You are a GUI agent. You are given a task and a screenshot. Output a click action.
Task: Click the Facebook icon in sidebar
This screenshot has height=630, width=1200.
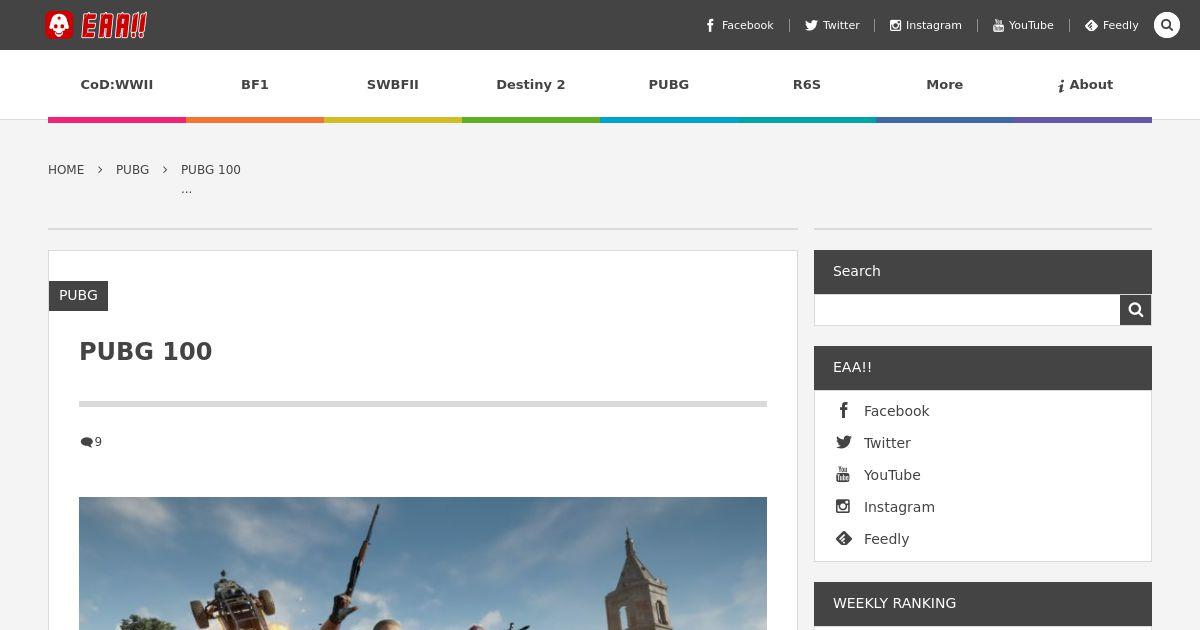pyautogui.click(x=843, y=410)
